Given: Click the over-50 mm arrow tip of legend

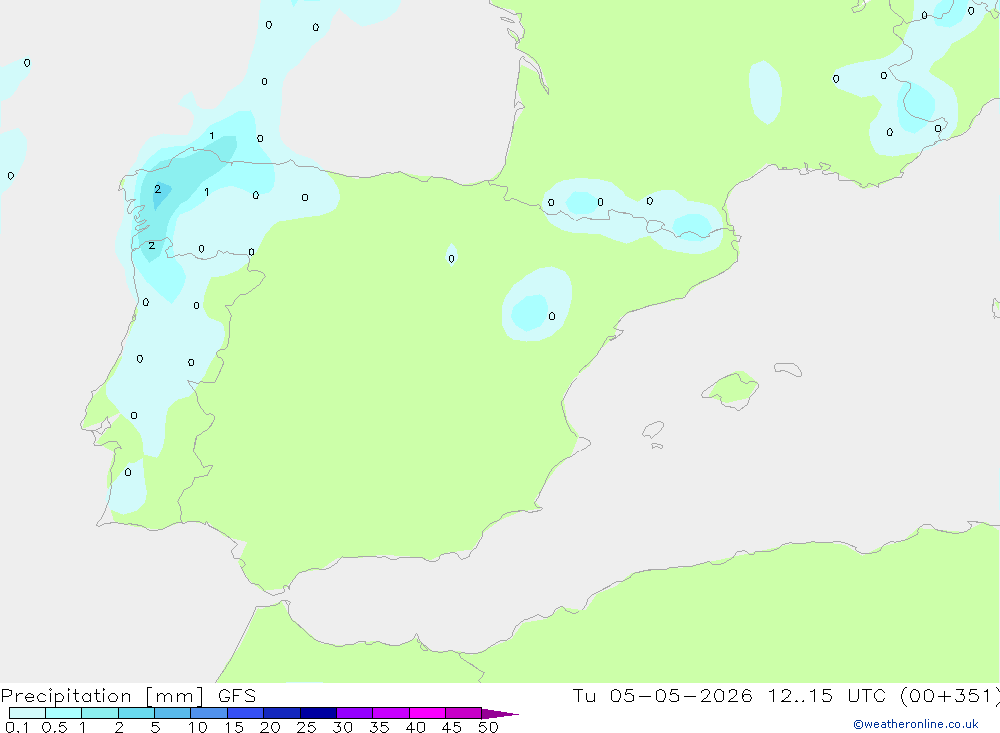Looking at the screenshot, I should point(500,713).
